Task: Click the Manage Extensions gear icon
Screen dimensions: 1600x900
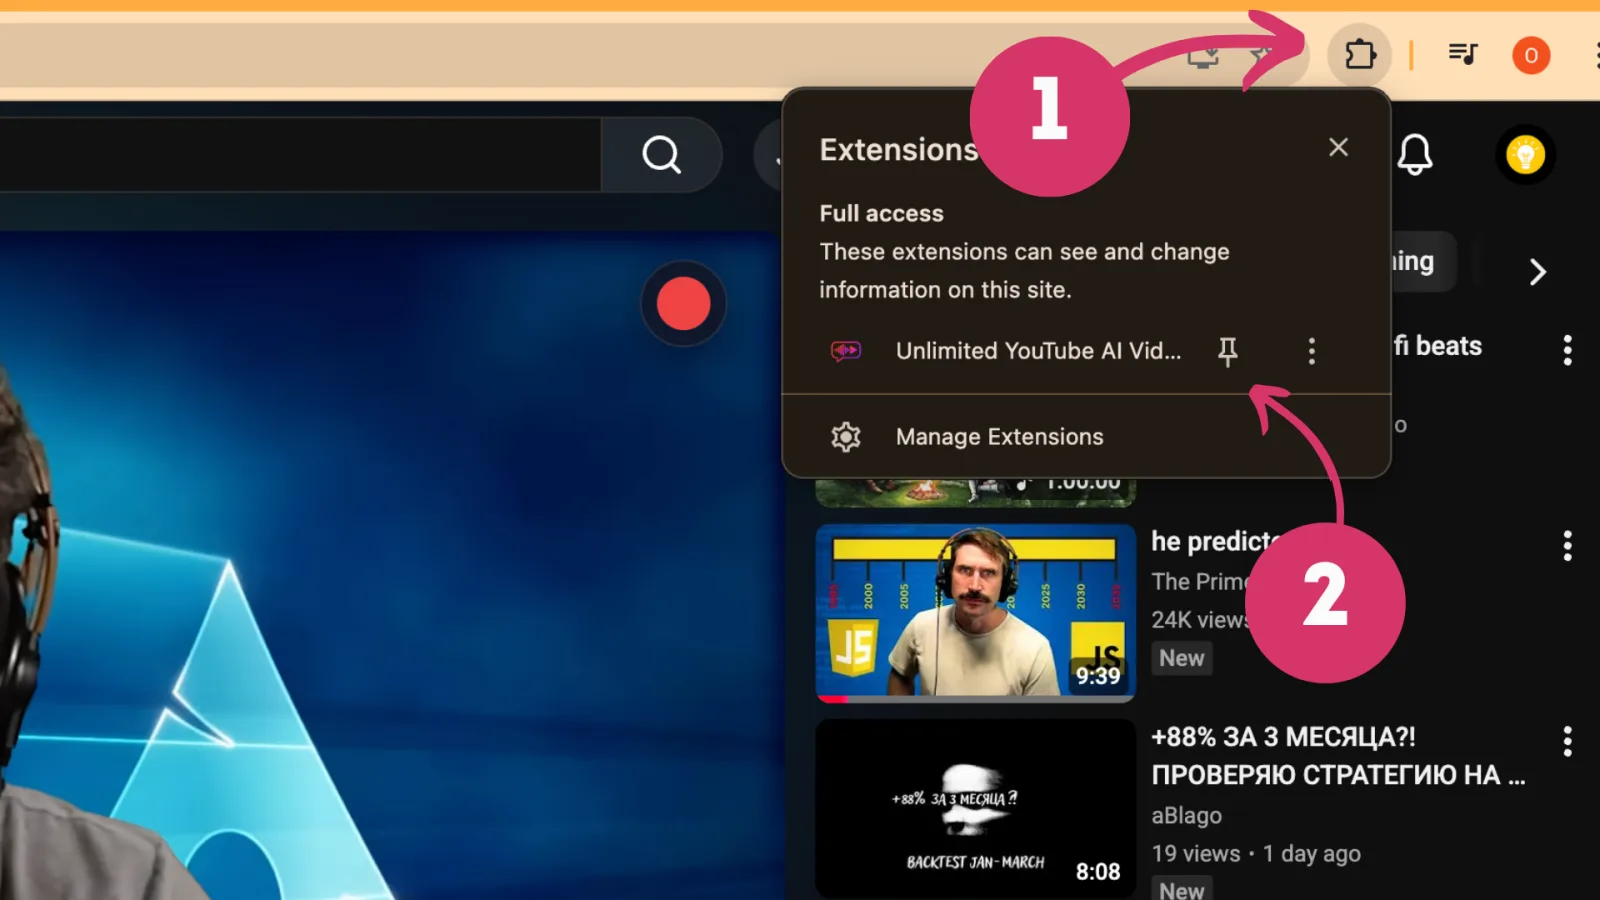Action: pos(846,437)
